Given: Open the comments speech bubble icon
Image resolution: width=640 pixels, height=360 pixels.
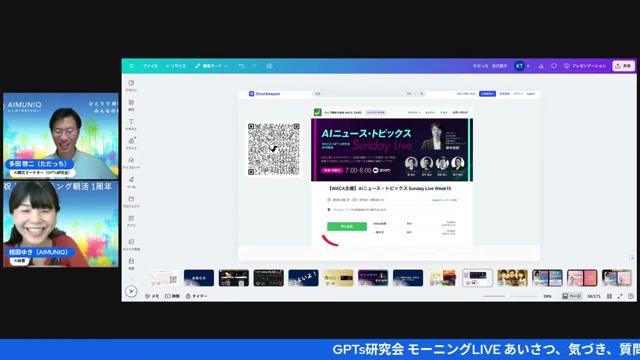Looking at the screenshot, I should pos(554,66).
